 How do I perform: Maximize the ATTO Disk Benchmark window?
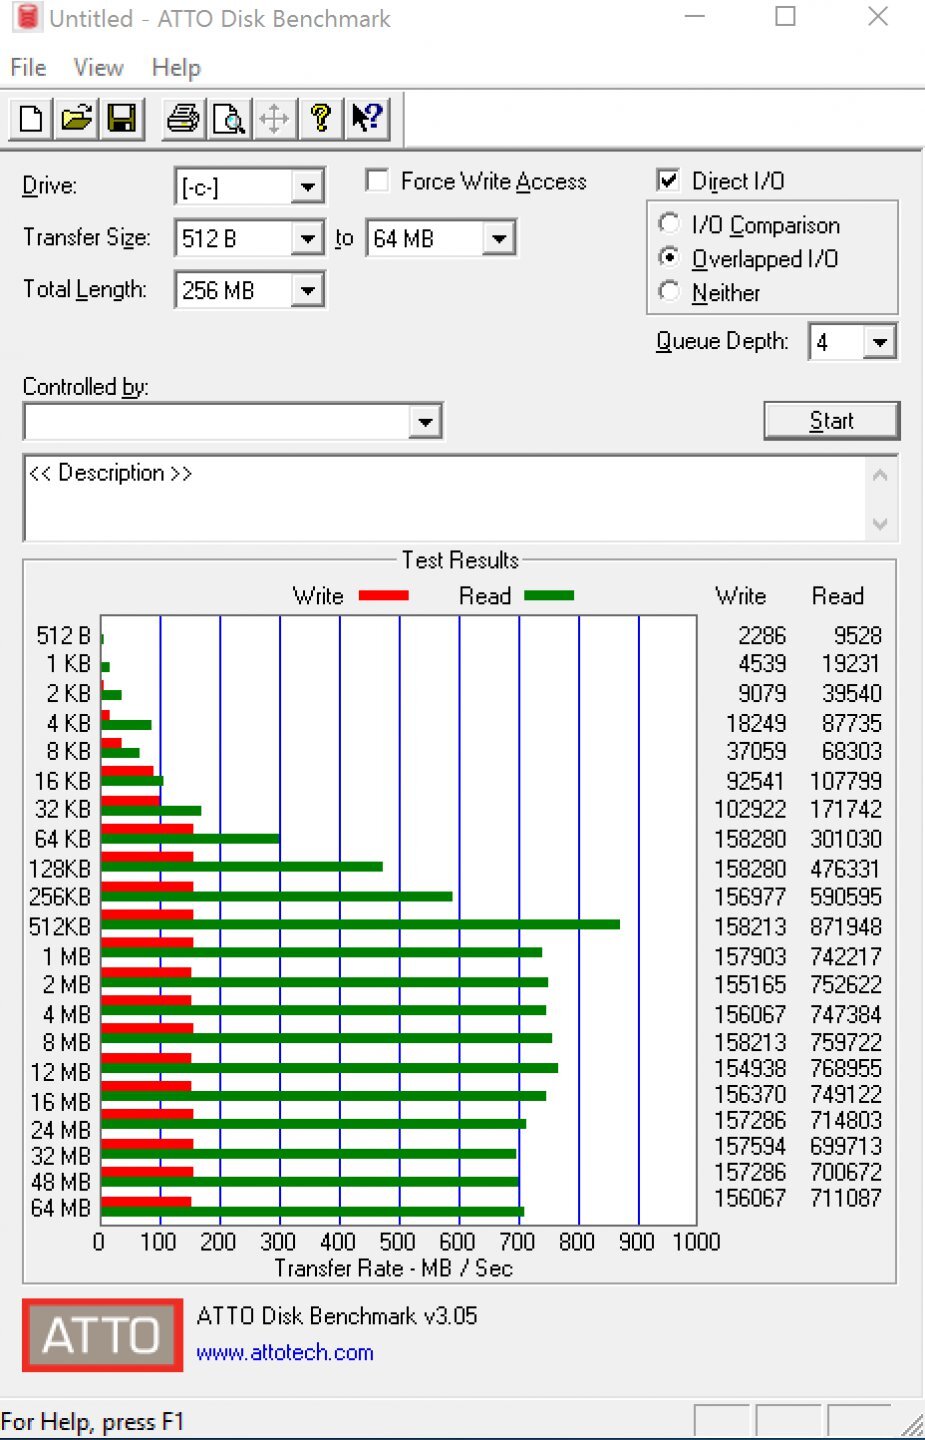pos(786,17)
